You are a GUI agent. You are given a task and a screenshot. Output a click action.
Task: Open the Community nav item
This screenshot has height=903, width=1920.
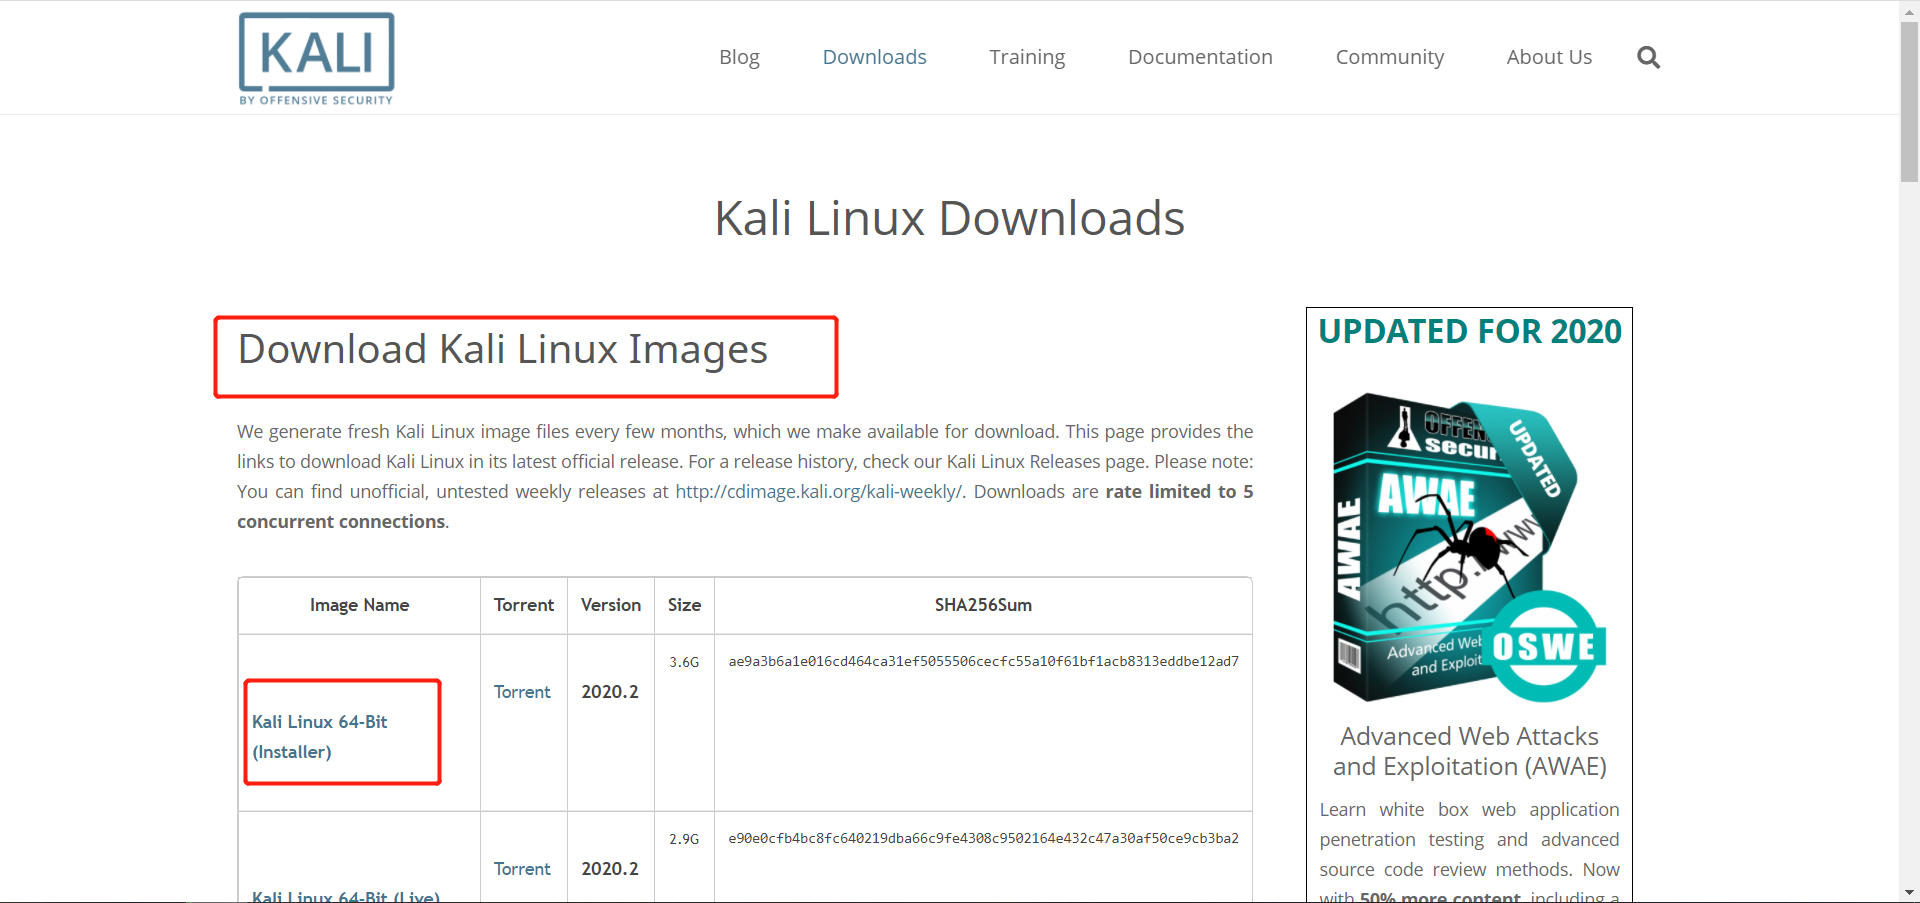coord(1389,57)
